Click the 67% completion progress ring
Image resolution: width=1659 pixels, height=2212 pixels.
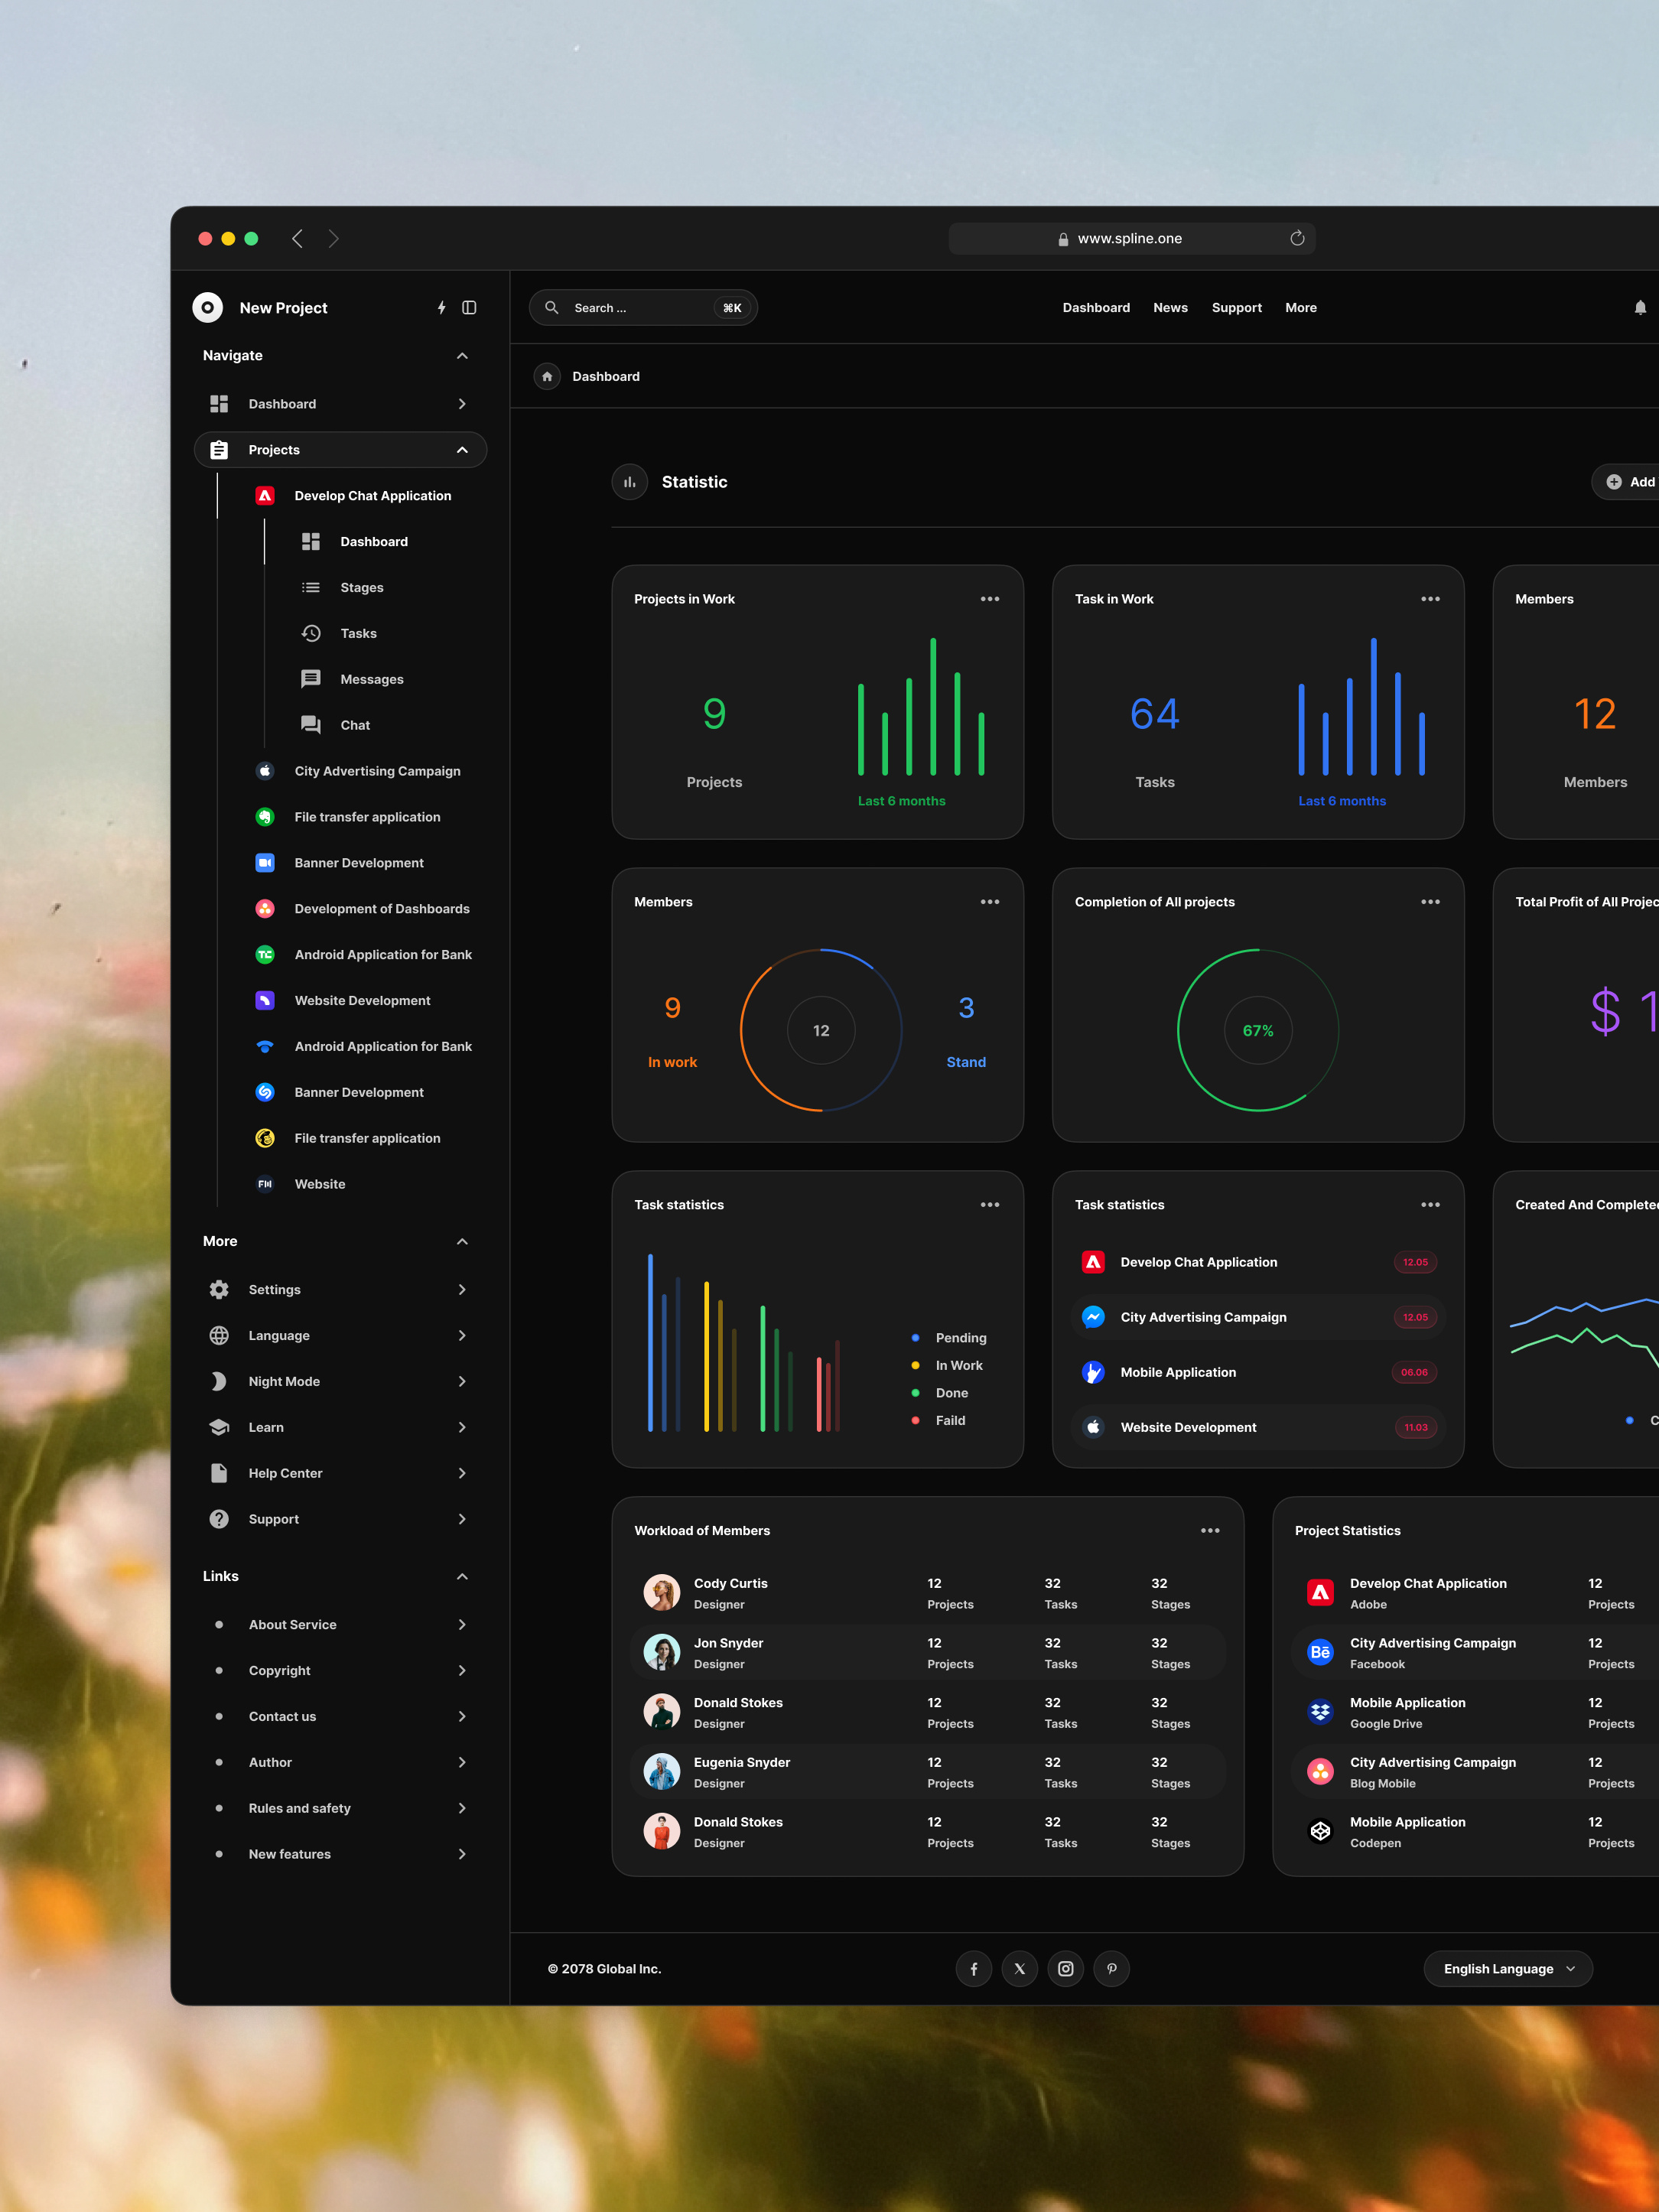point(1258,1030)
